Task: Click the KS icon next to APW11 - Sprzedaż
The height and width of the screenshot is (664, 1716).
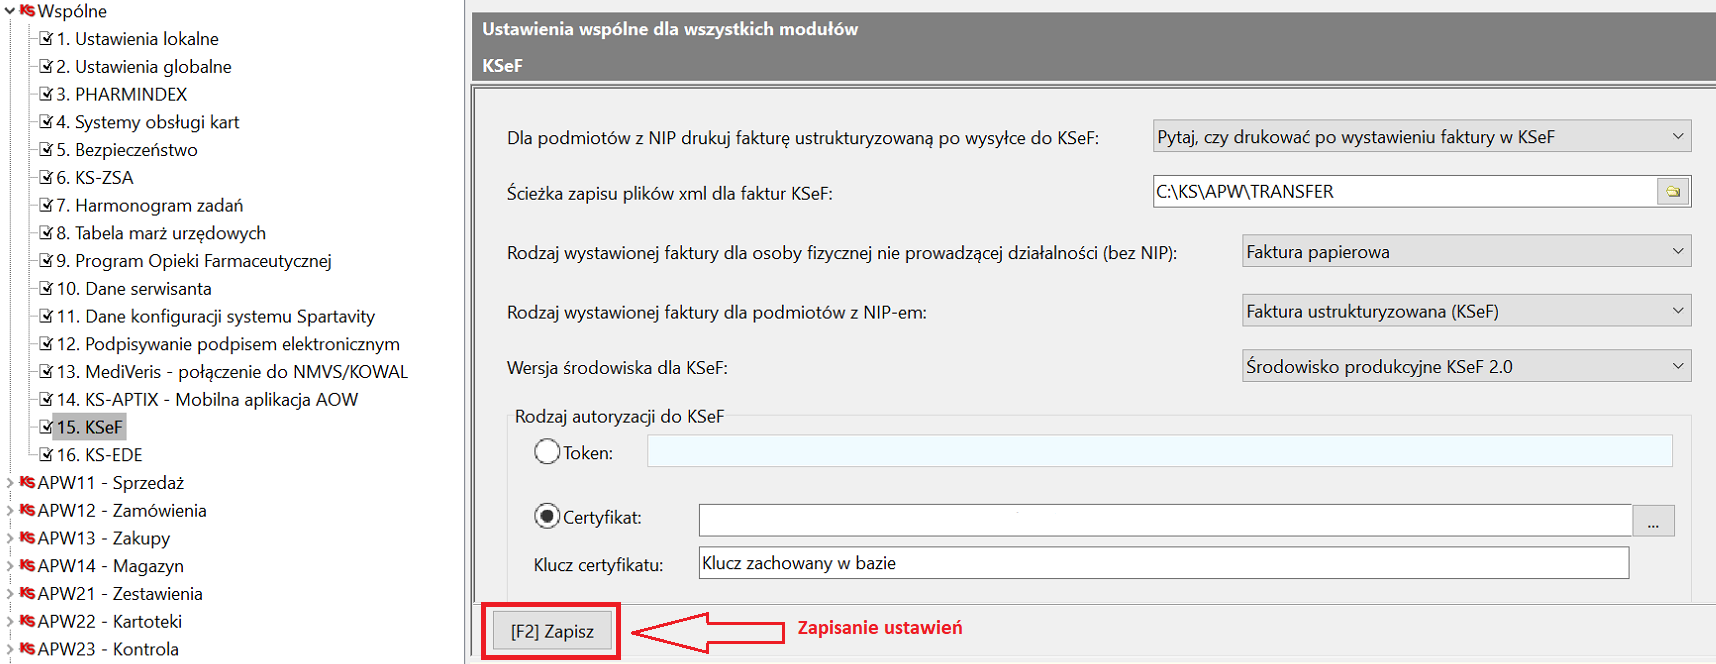Action: (x=27, y=483)
